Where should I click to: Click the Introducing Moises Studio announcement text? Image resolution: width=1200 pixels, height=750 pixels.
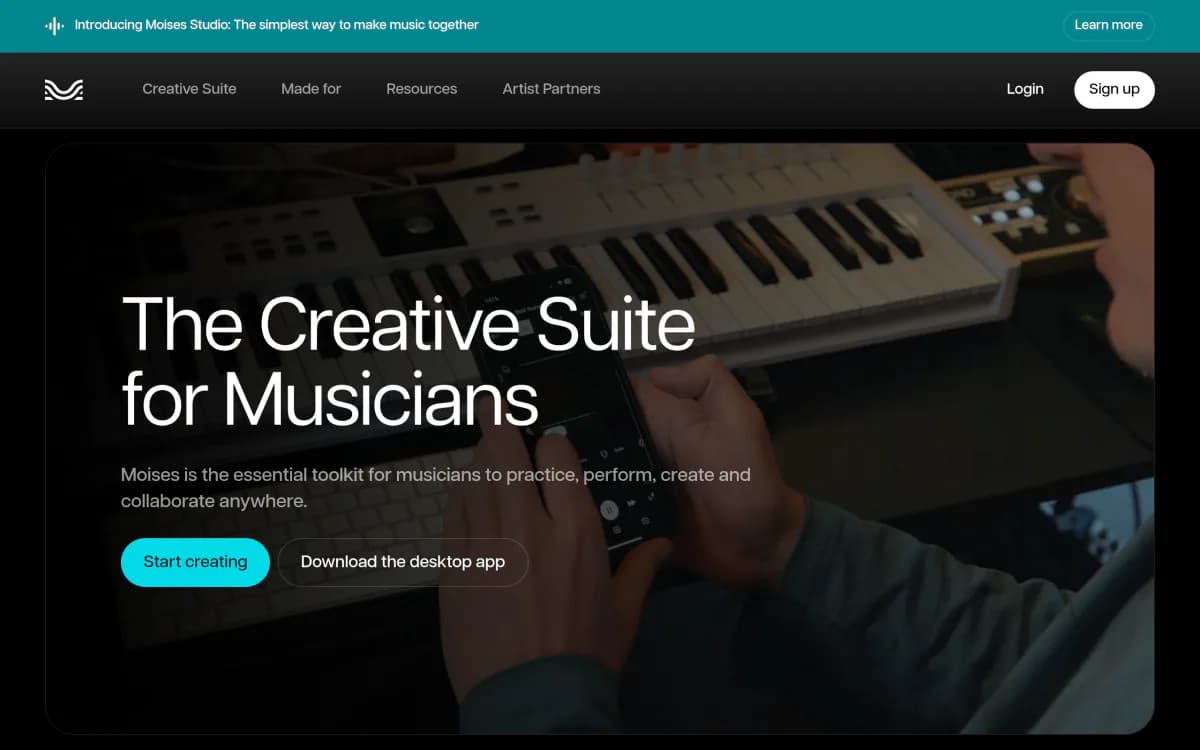click(x=277, y=25)
